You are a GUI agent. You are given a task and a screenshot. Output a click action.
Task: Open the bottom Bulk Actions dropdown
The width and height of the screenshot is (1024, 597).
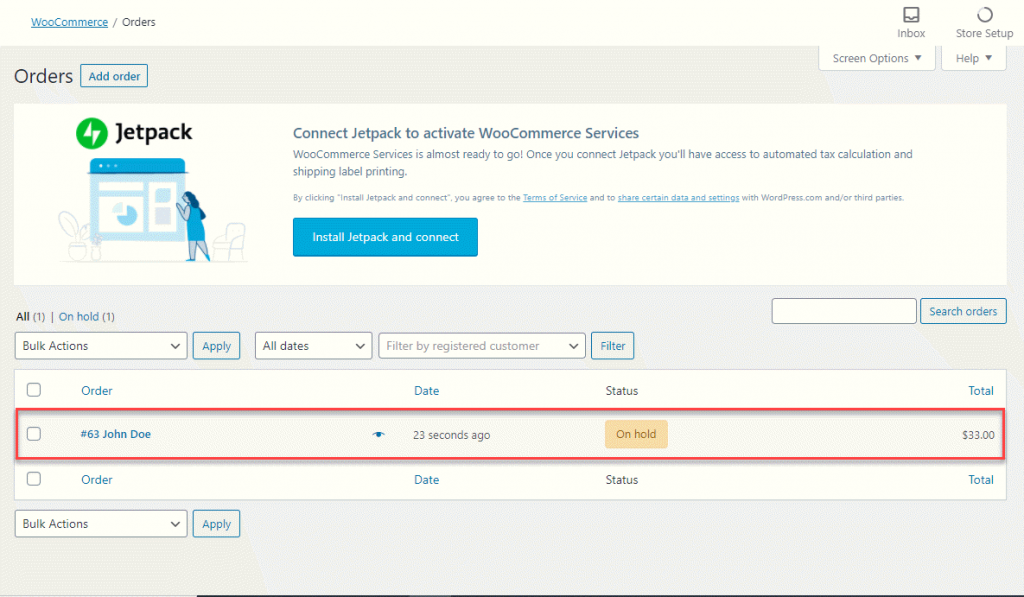tap(101, 524)
